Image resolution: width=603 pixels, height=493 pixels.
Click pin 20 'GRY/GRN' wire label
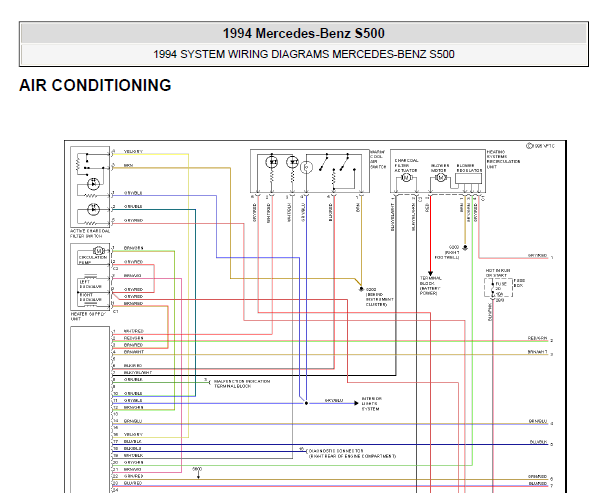tap(133, 462)
